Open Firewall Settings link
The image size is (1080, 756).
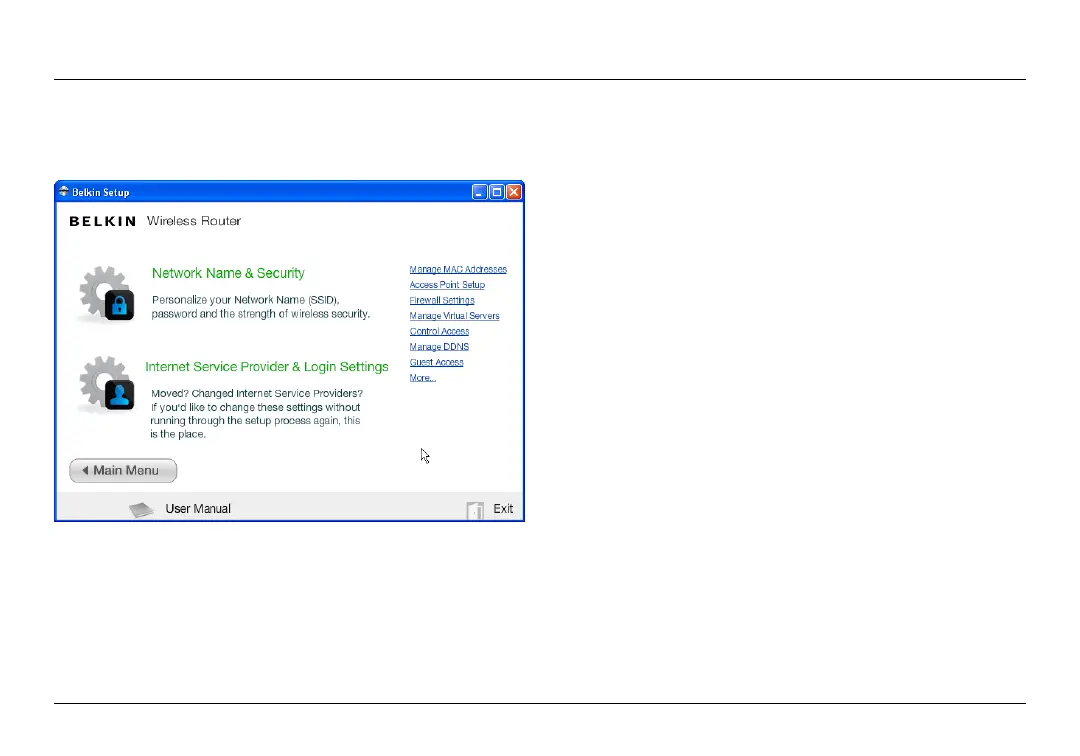442,300
